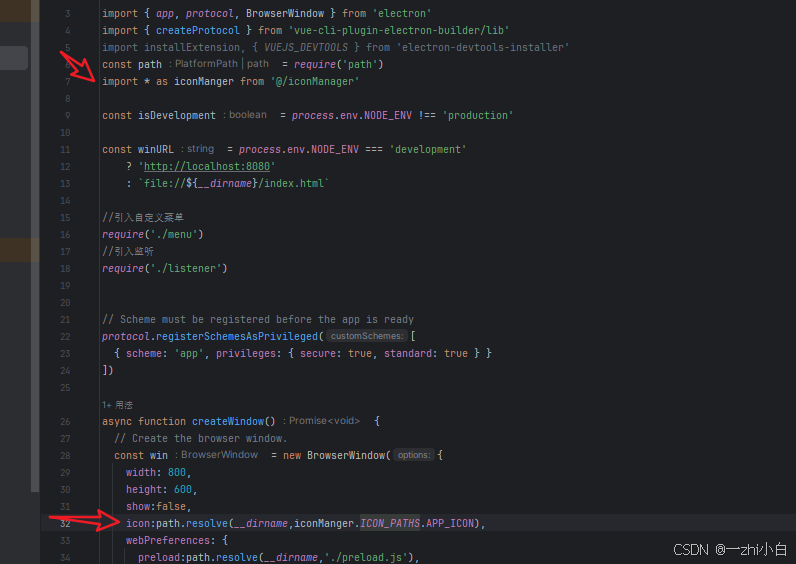Screen dimensions: 796x564
Task: Click the iconManger import identifier
Action: pyautogui.click(x=204, y=81)
